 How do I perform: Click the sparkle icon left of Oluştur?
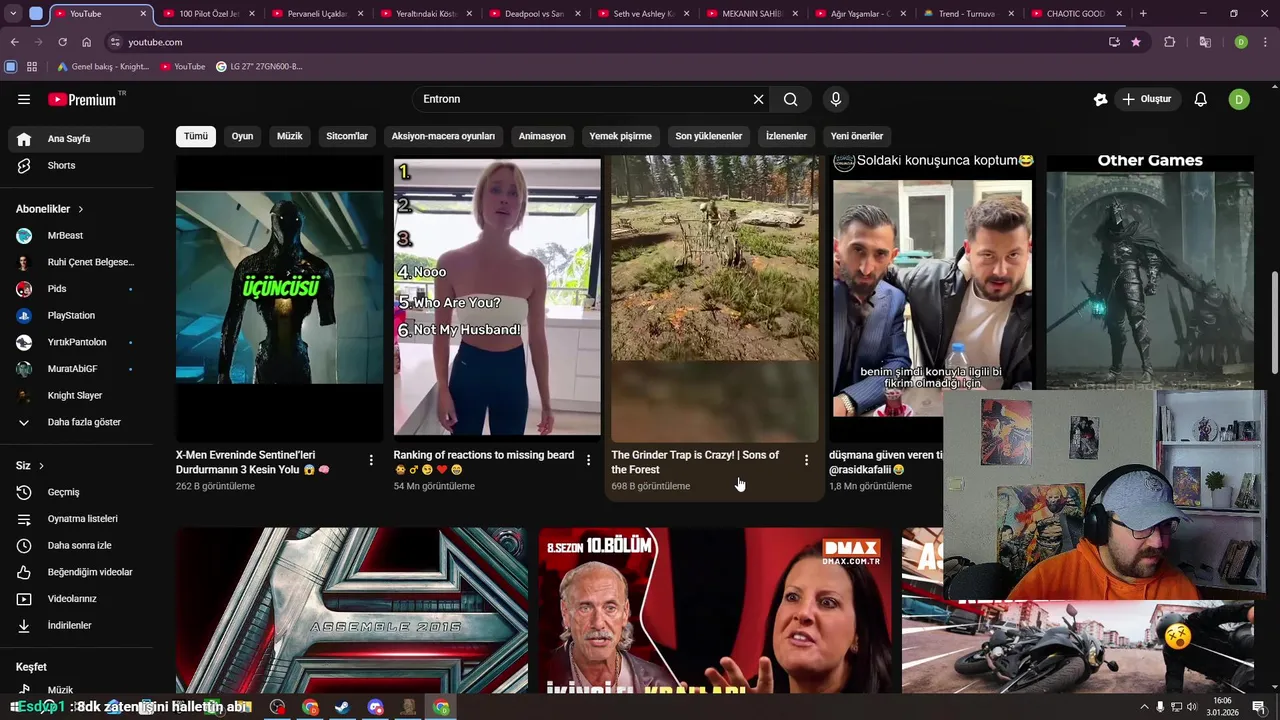click(1100, 99)
